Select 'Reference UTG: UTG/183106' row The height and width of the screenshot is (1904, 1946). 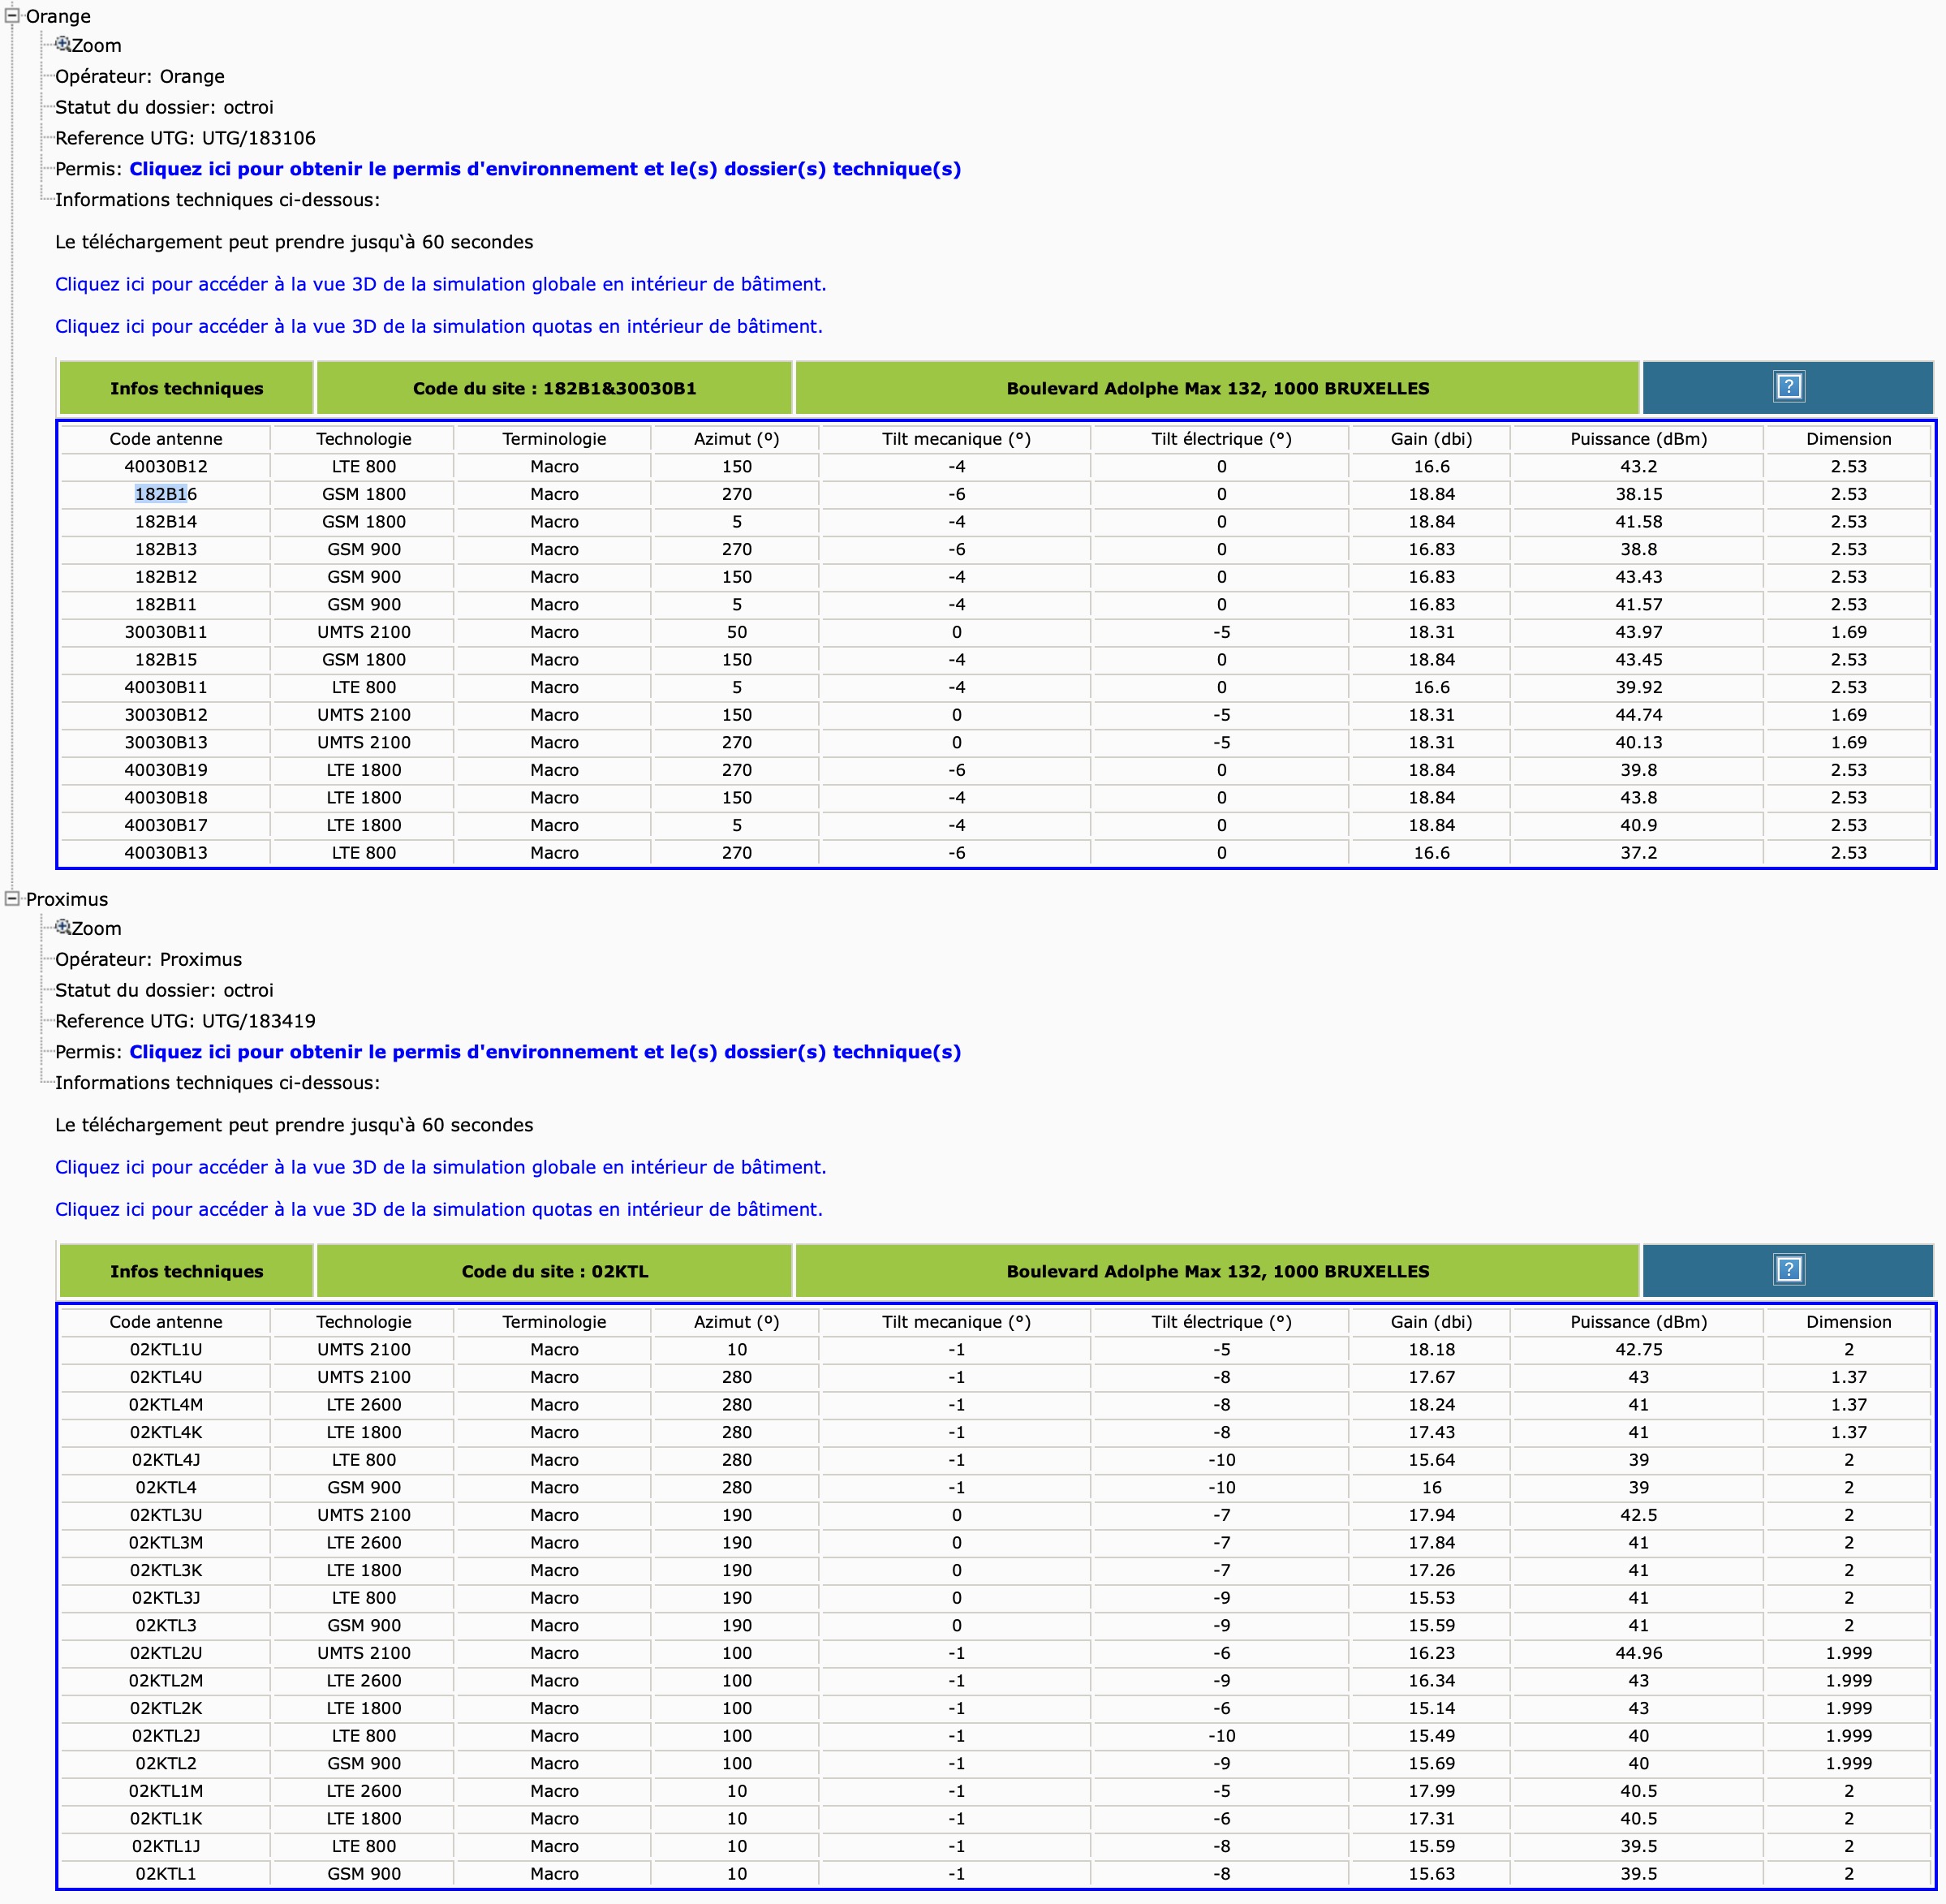point(185,138)
